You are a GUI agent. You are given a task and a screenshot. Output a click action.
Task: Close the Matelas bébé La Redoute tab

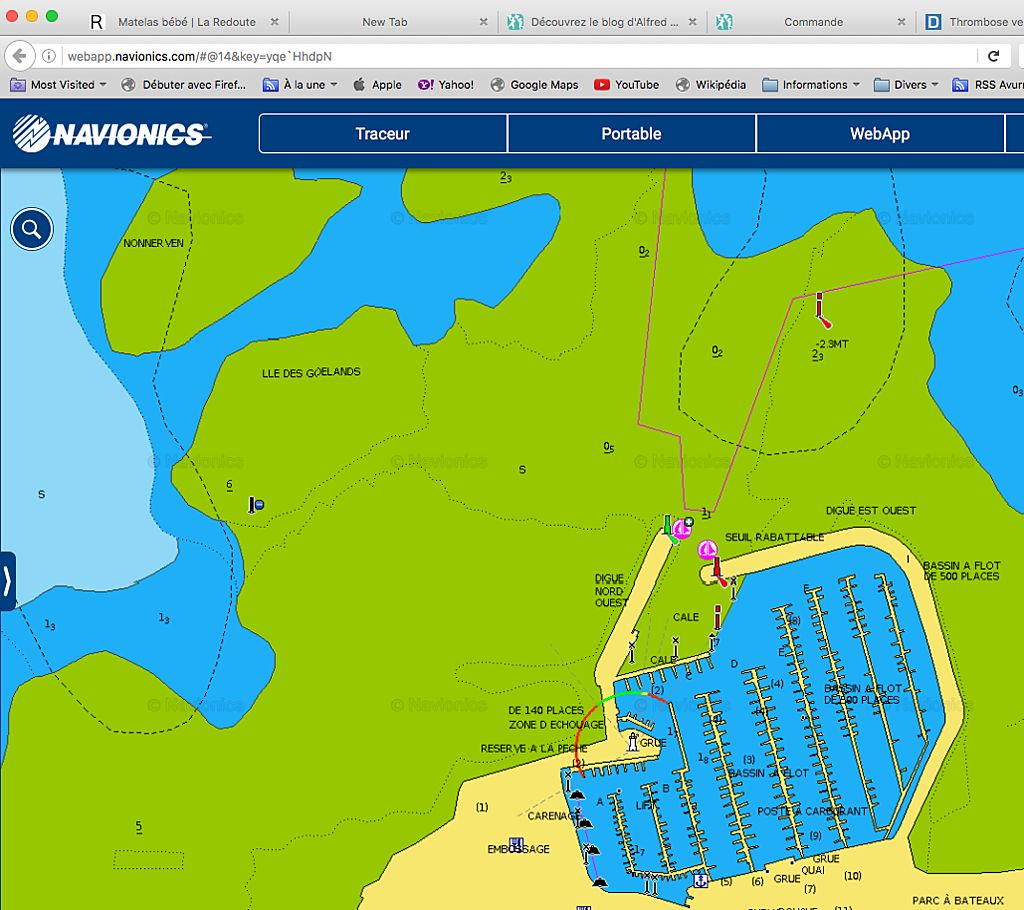point(274,22)
